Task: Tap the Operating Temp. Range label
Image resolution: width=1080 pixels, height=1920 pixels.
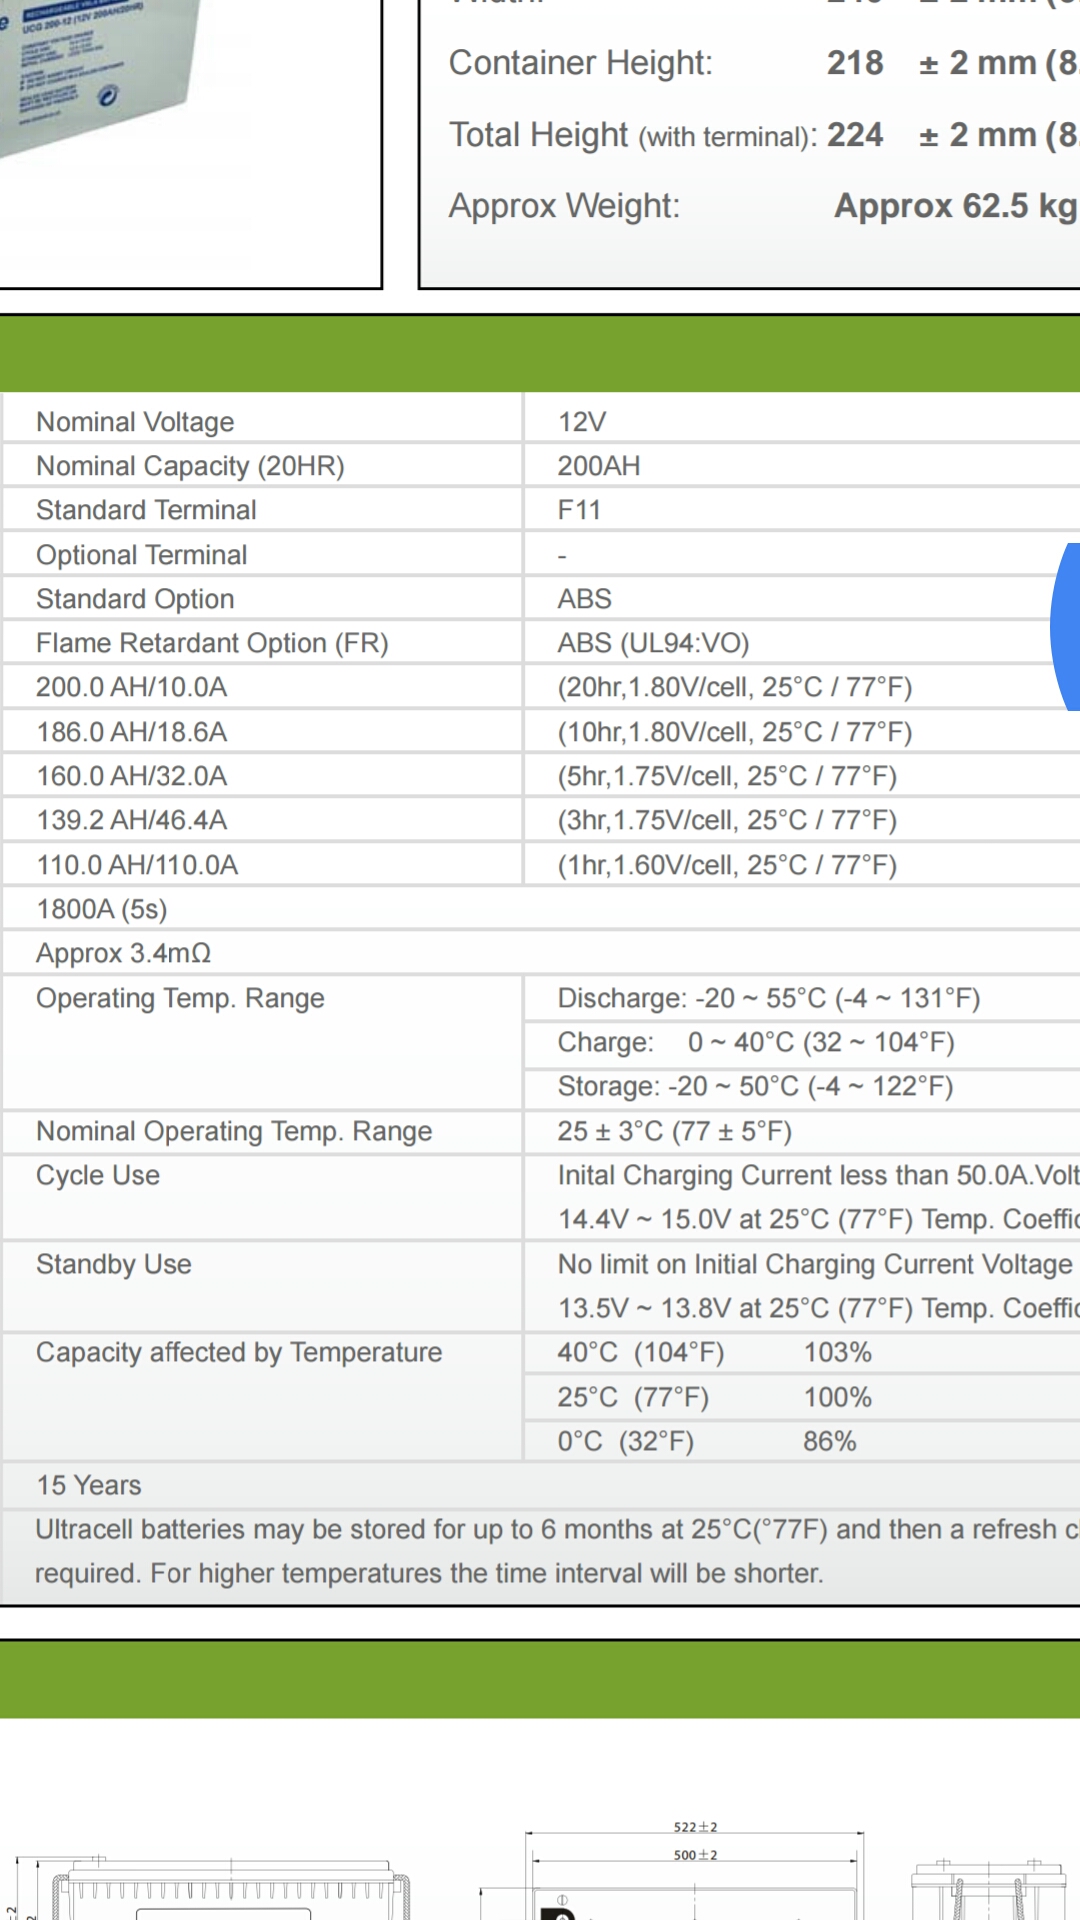Action: click(x=180, y=998)
